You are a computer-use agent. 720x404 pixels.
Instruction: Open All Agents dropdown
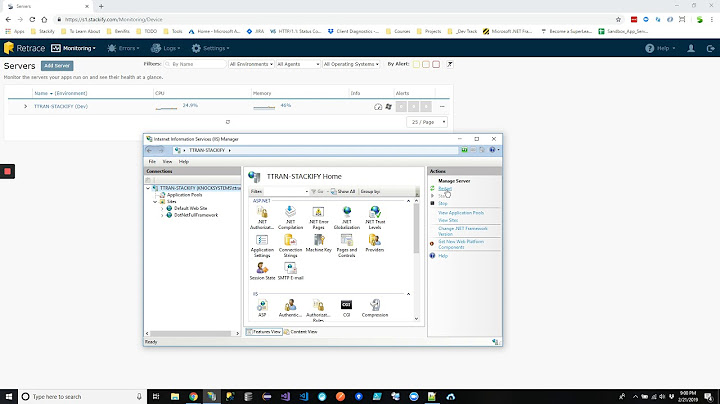[x=298, y=64]
